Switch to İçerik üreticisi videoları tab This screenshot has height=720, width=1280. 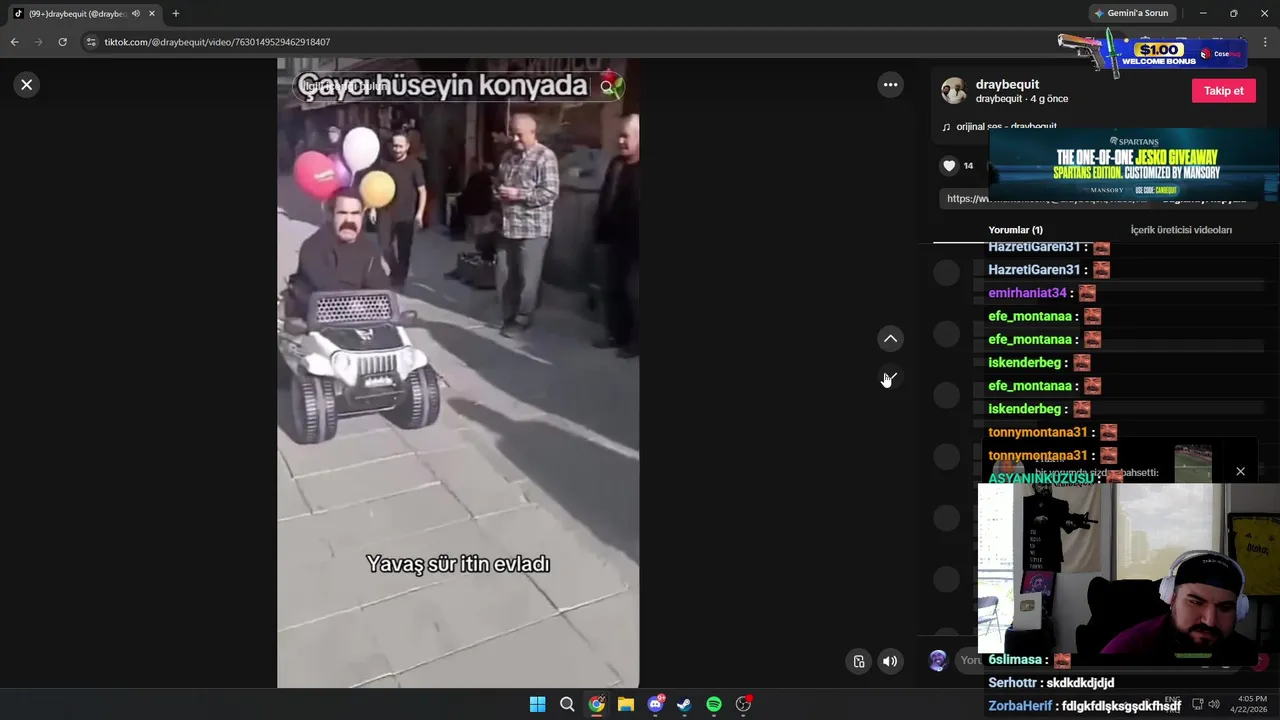pyautogui.click(x=1181, y=230)
